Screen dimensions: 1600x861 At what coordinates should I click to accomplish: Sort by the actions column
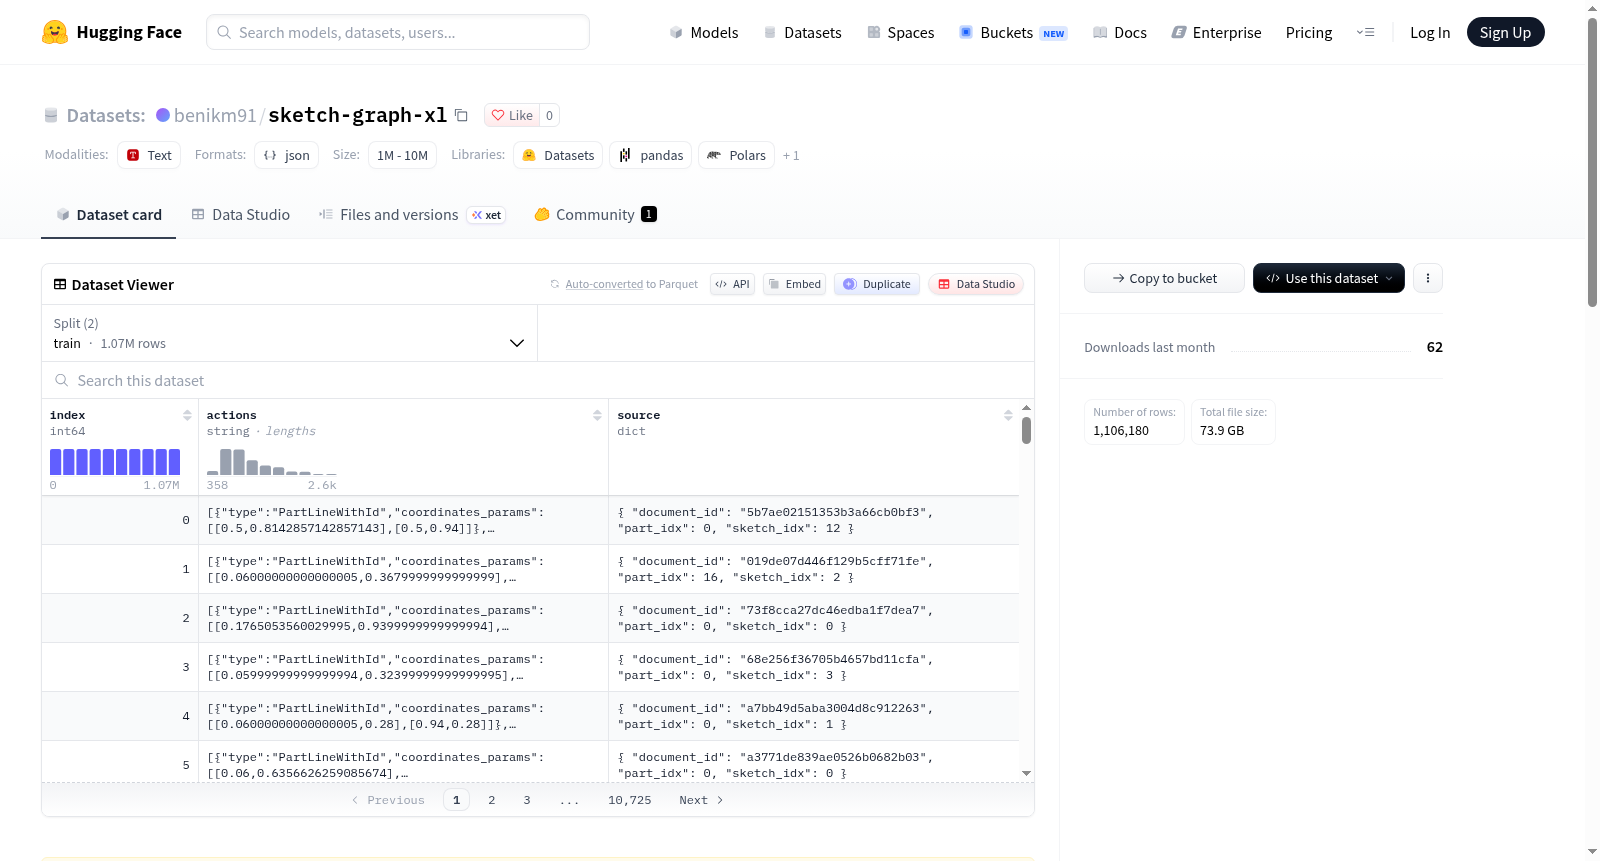click(x=597, y=415)
